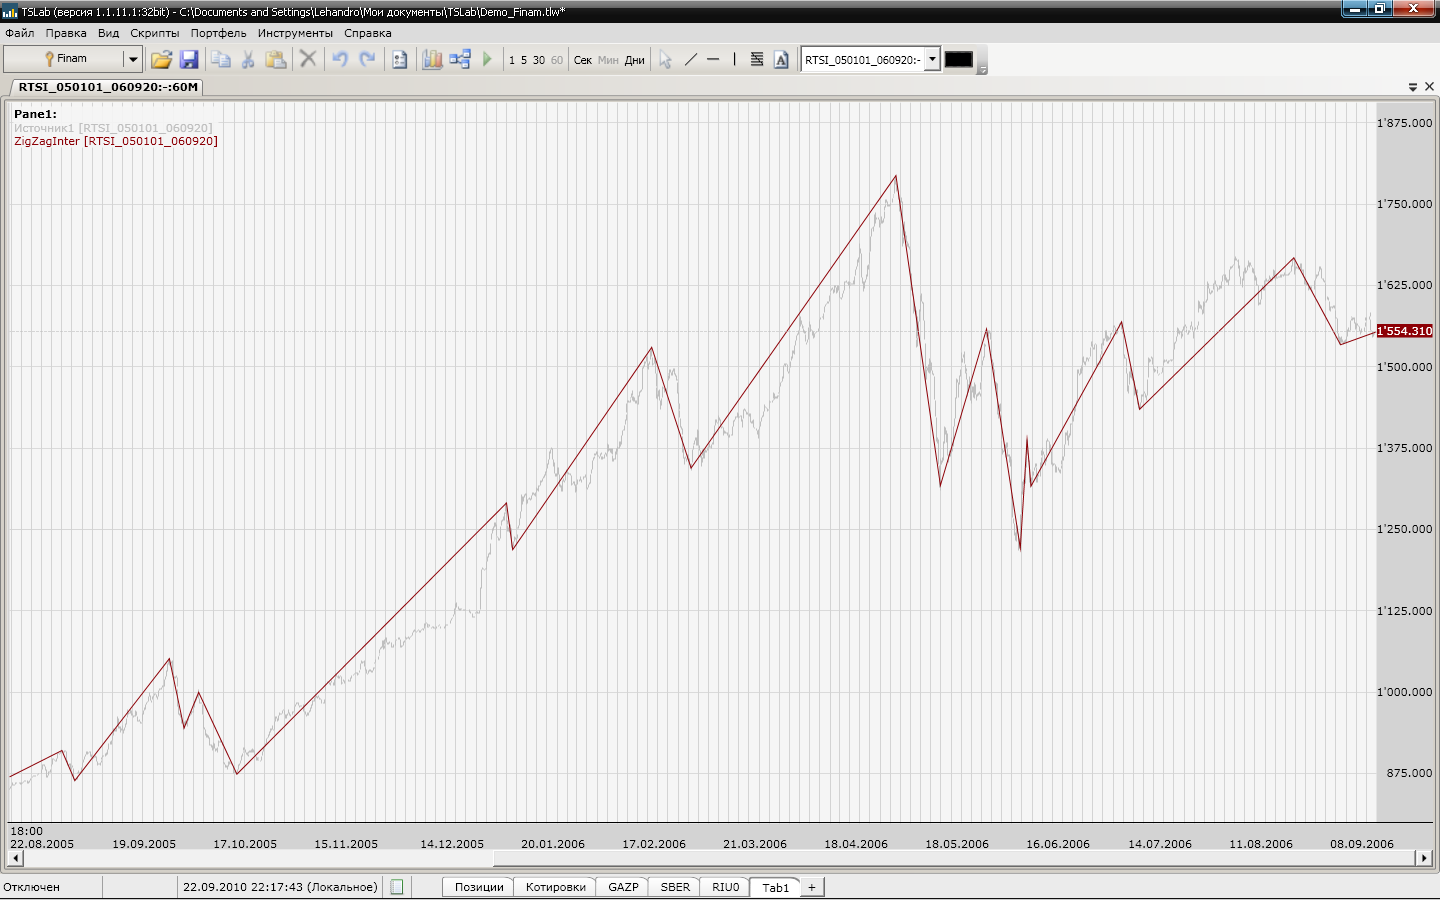Click the local time status text
The image size is (1440, 900).
[280, 887]
